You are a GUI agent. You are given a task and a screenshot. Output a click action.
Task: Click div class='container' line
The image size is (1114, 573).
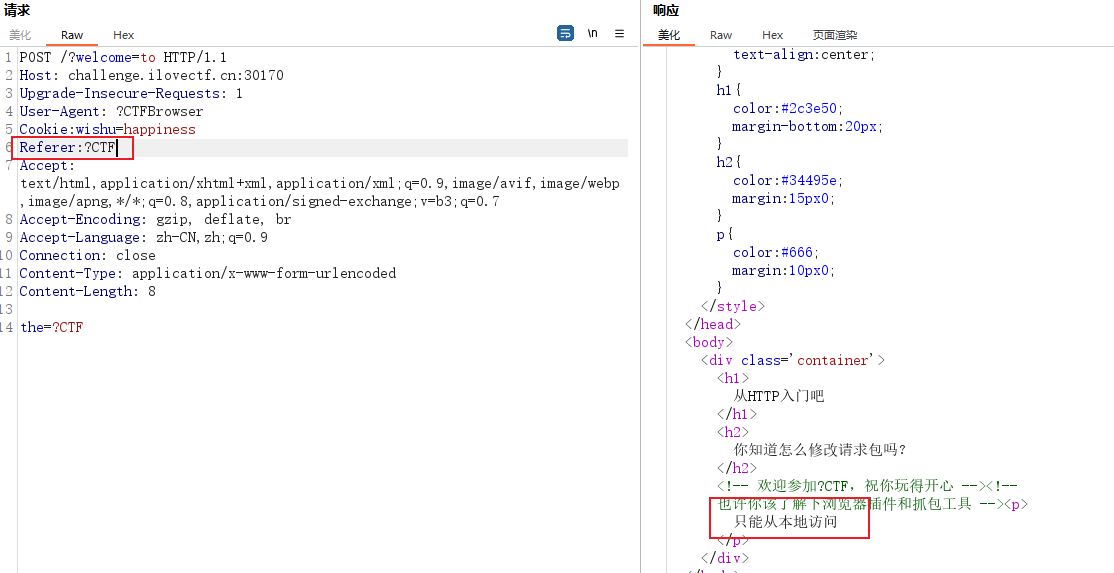coord(793,360)
